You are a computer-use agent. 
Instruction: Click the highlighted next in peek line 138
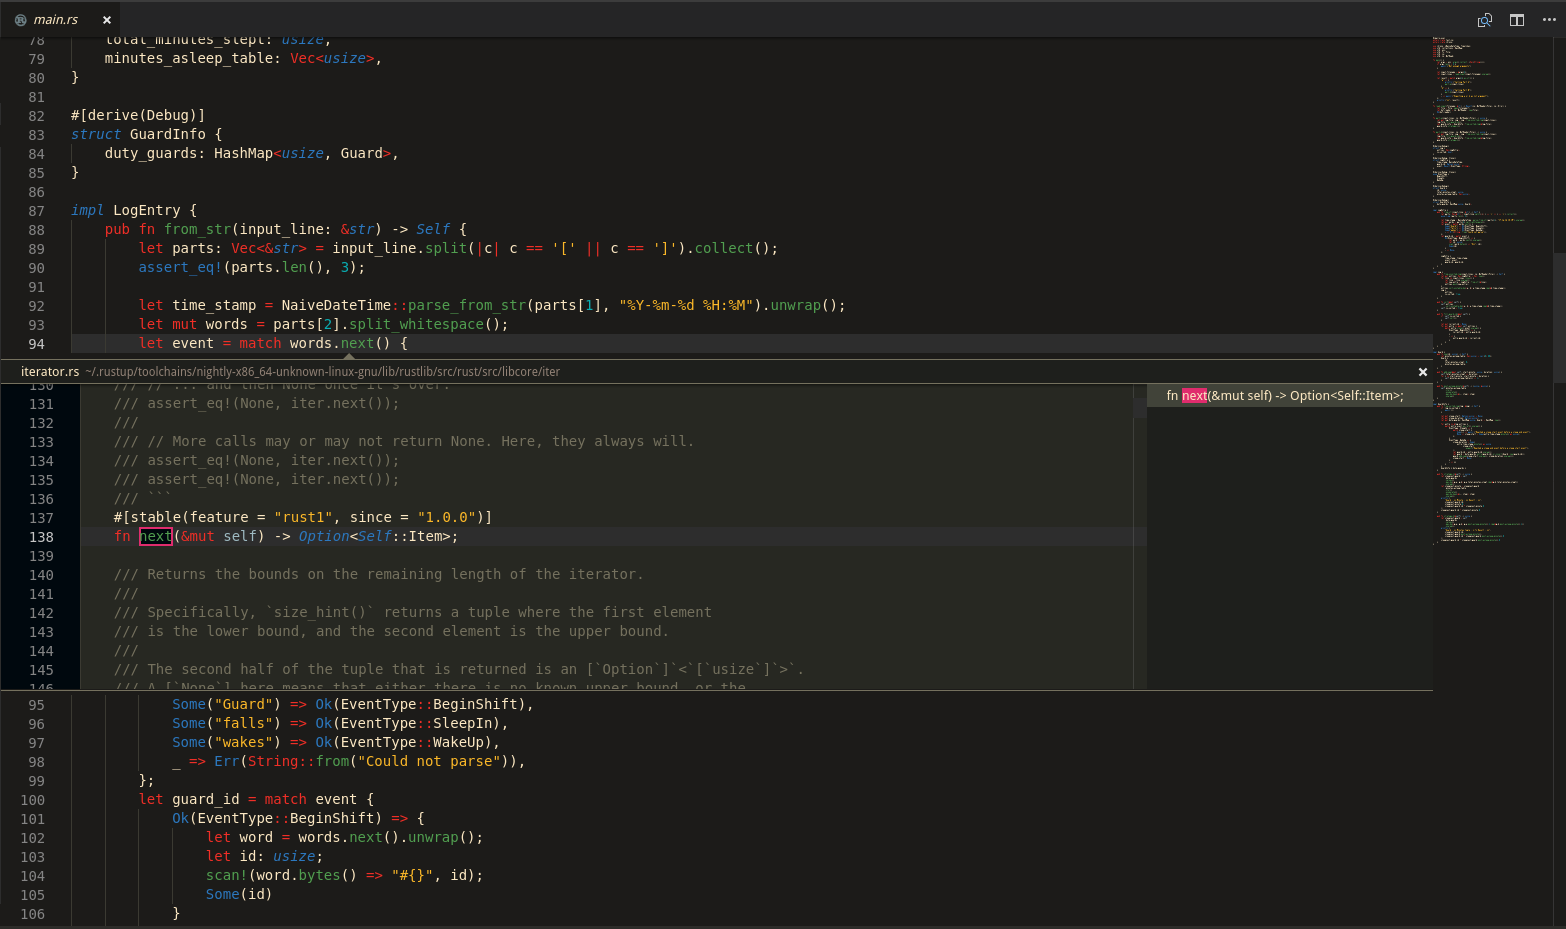pyautogui.click(x=156, y=537)
